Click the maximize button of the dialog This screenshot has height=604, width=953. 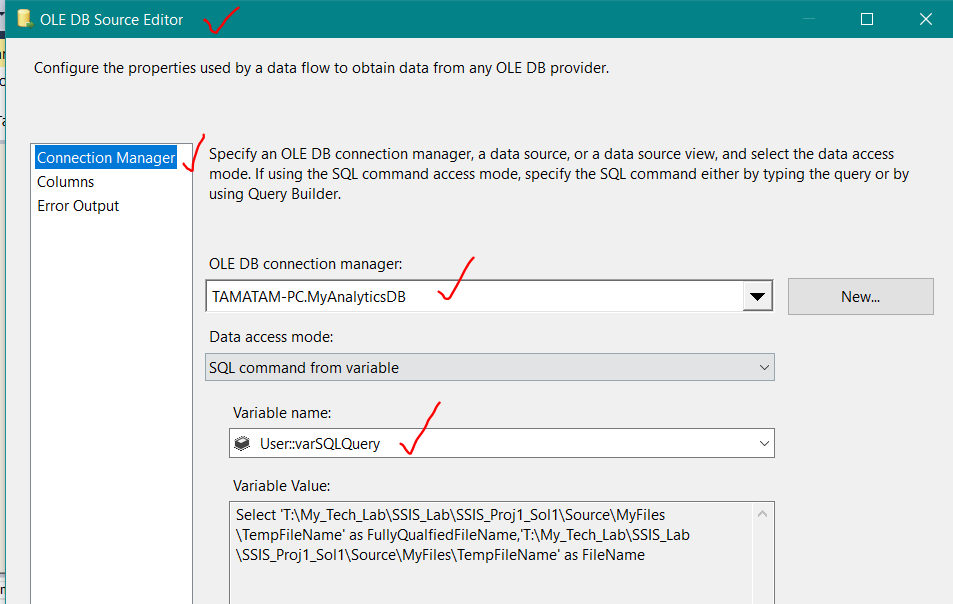(866, 18)
